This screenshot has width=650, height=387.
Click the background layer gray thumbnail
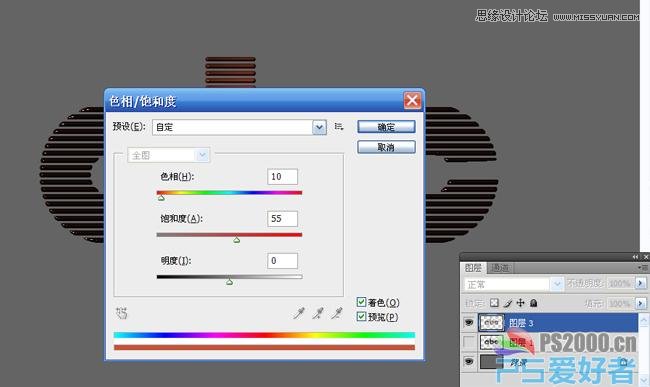pyautogui.click(x=491, y=362)
